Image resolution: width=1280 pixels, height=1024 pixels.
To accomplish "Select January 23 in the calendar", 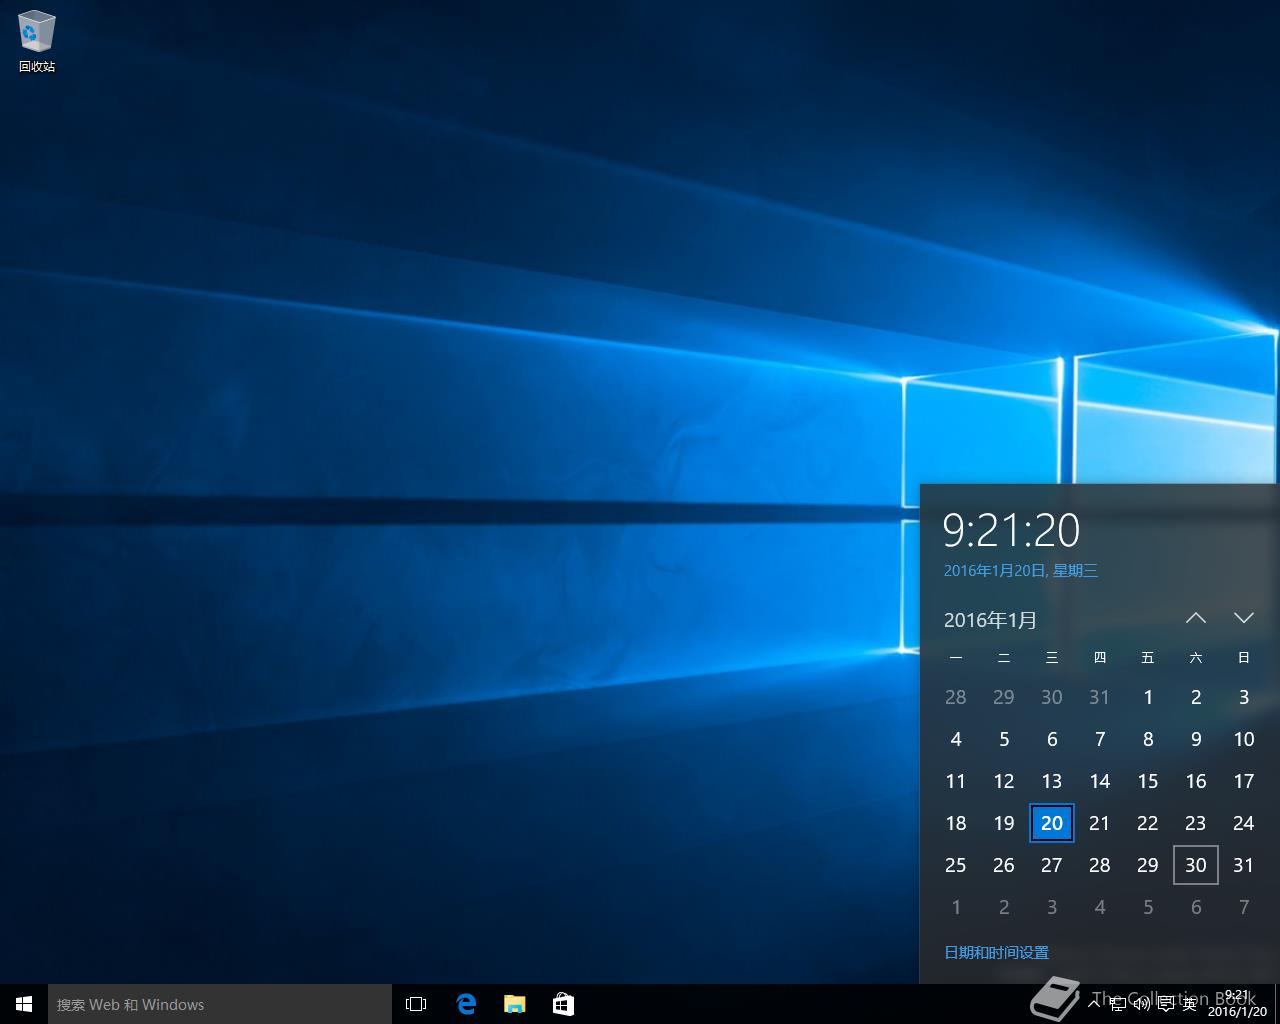I will click(1196, 823).
